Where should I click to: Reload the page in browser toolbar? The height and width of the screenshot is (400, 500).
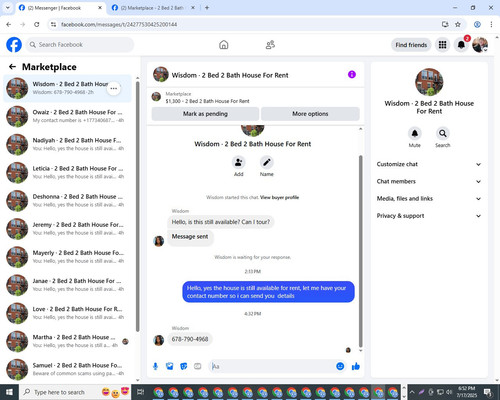(37, 24)
